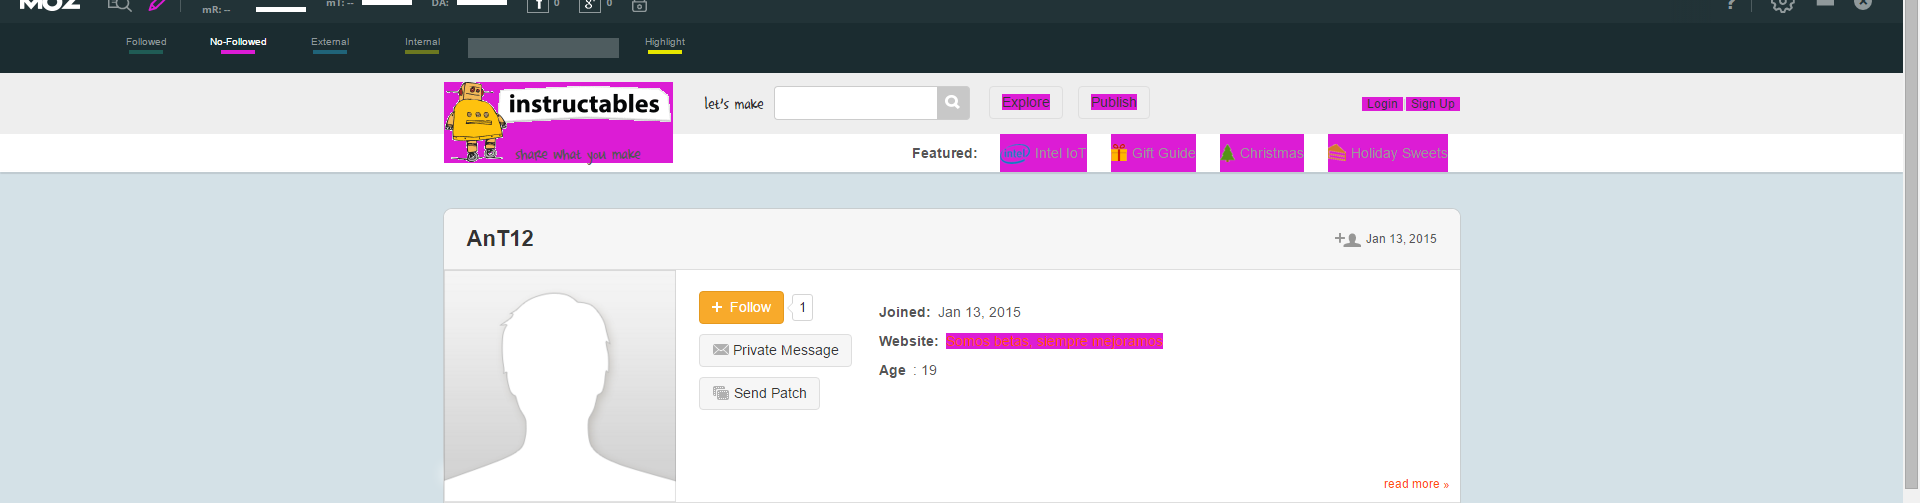1920x503 pixels.
Task: Click the let's make search field
Action: [855, 103]
